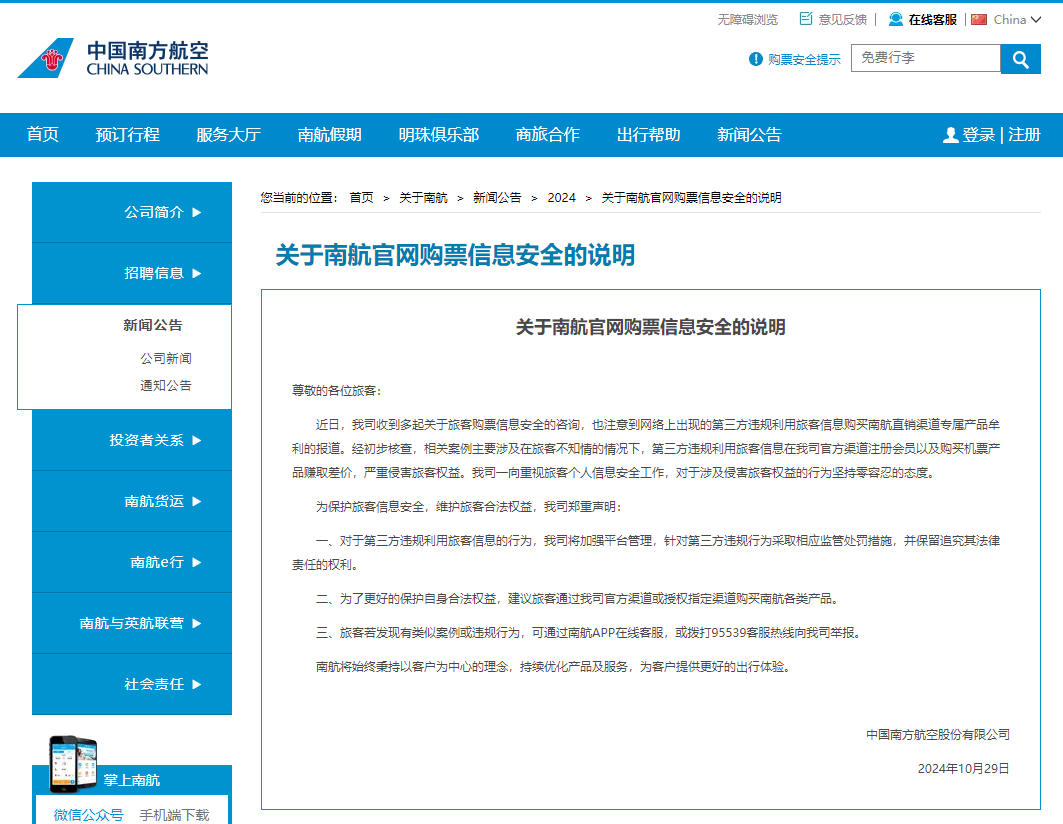
Task: Click 在线客服 link text
Action: (x=933, y=20)
